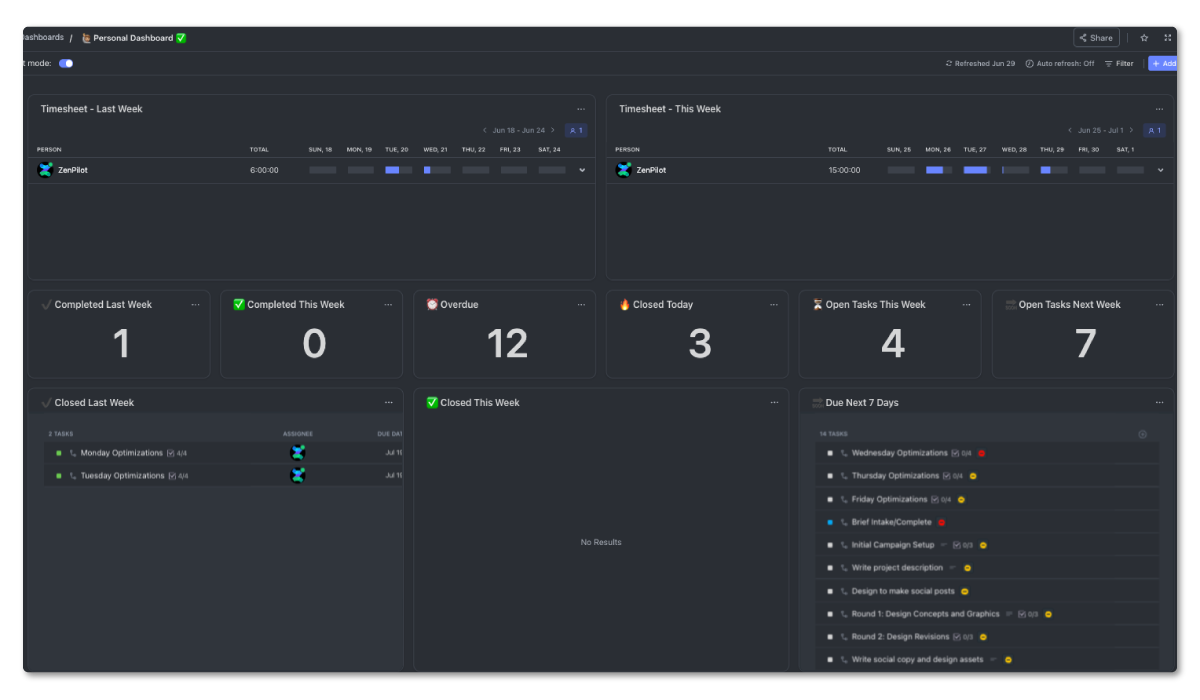This screenshot has height=700, width=1200.
Task: Click the Share button
Action: (1096, 37)
